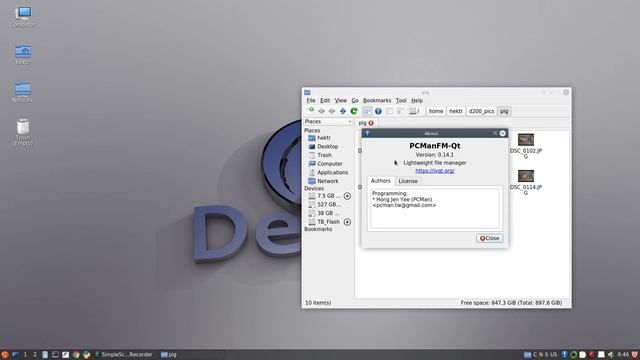Reload the folder with green refresh icon
Screen dimensions: 640x360
pos(354,111)
